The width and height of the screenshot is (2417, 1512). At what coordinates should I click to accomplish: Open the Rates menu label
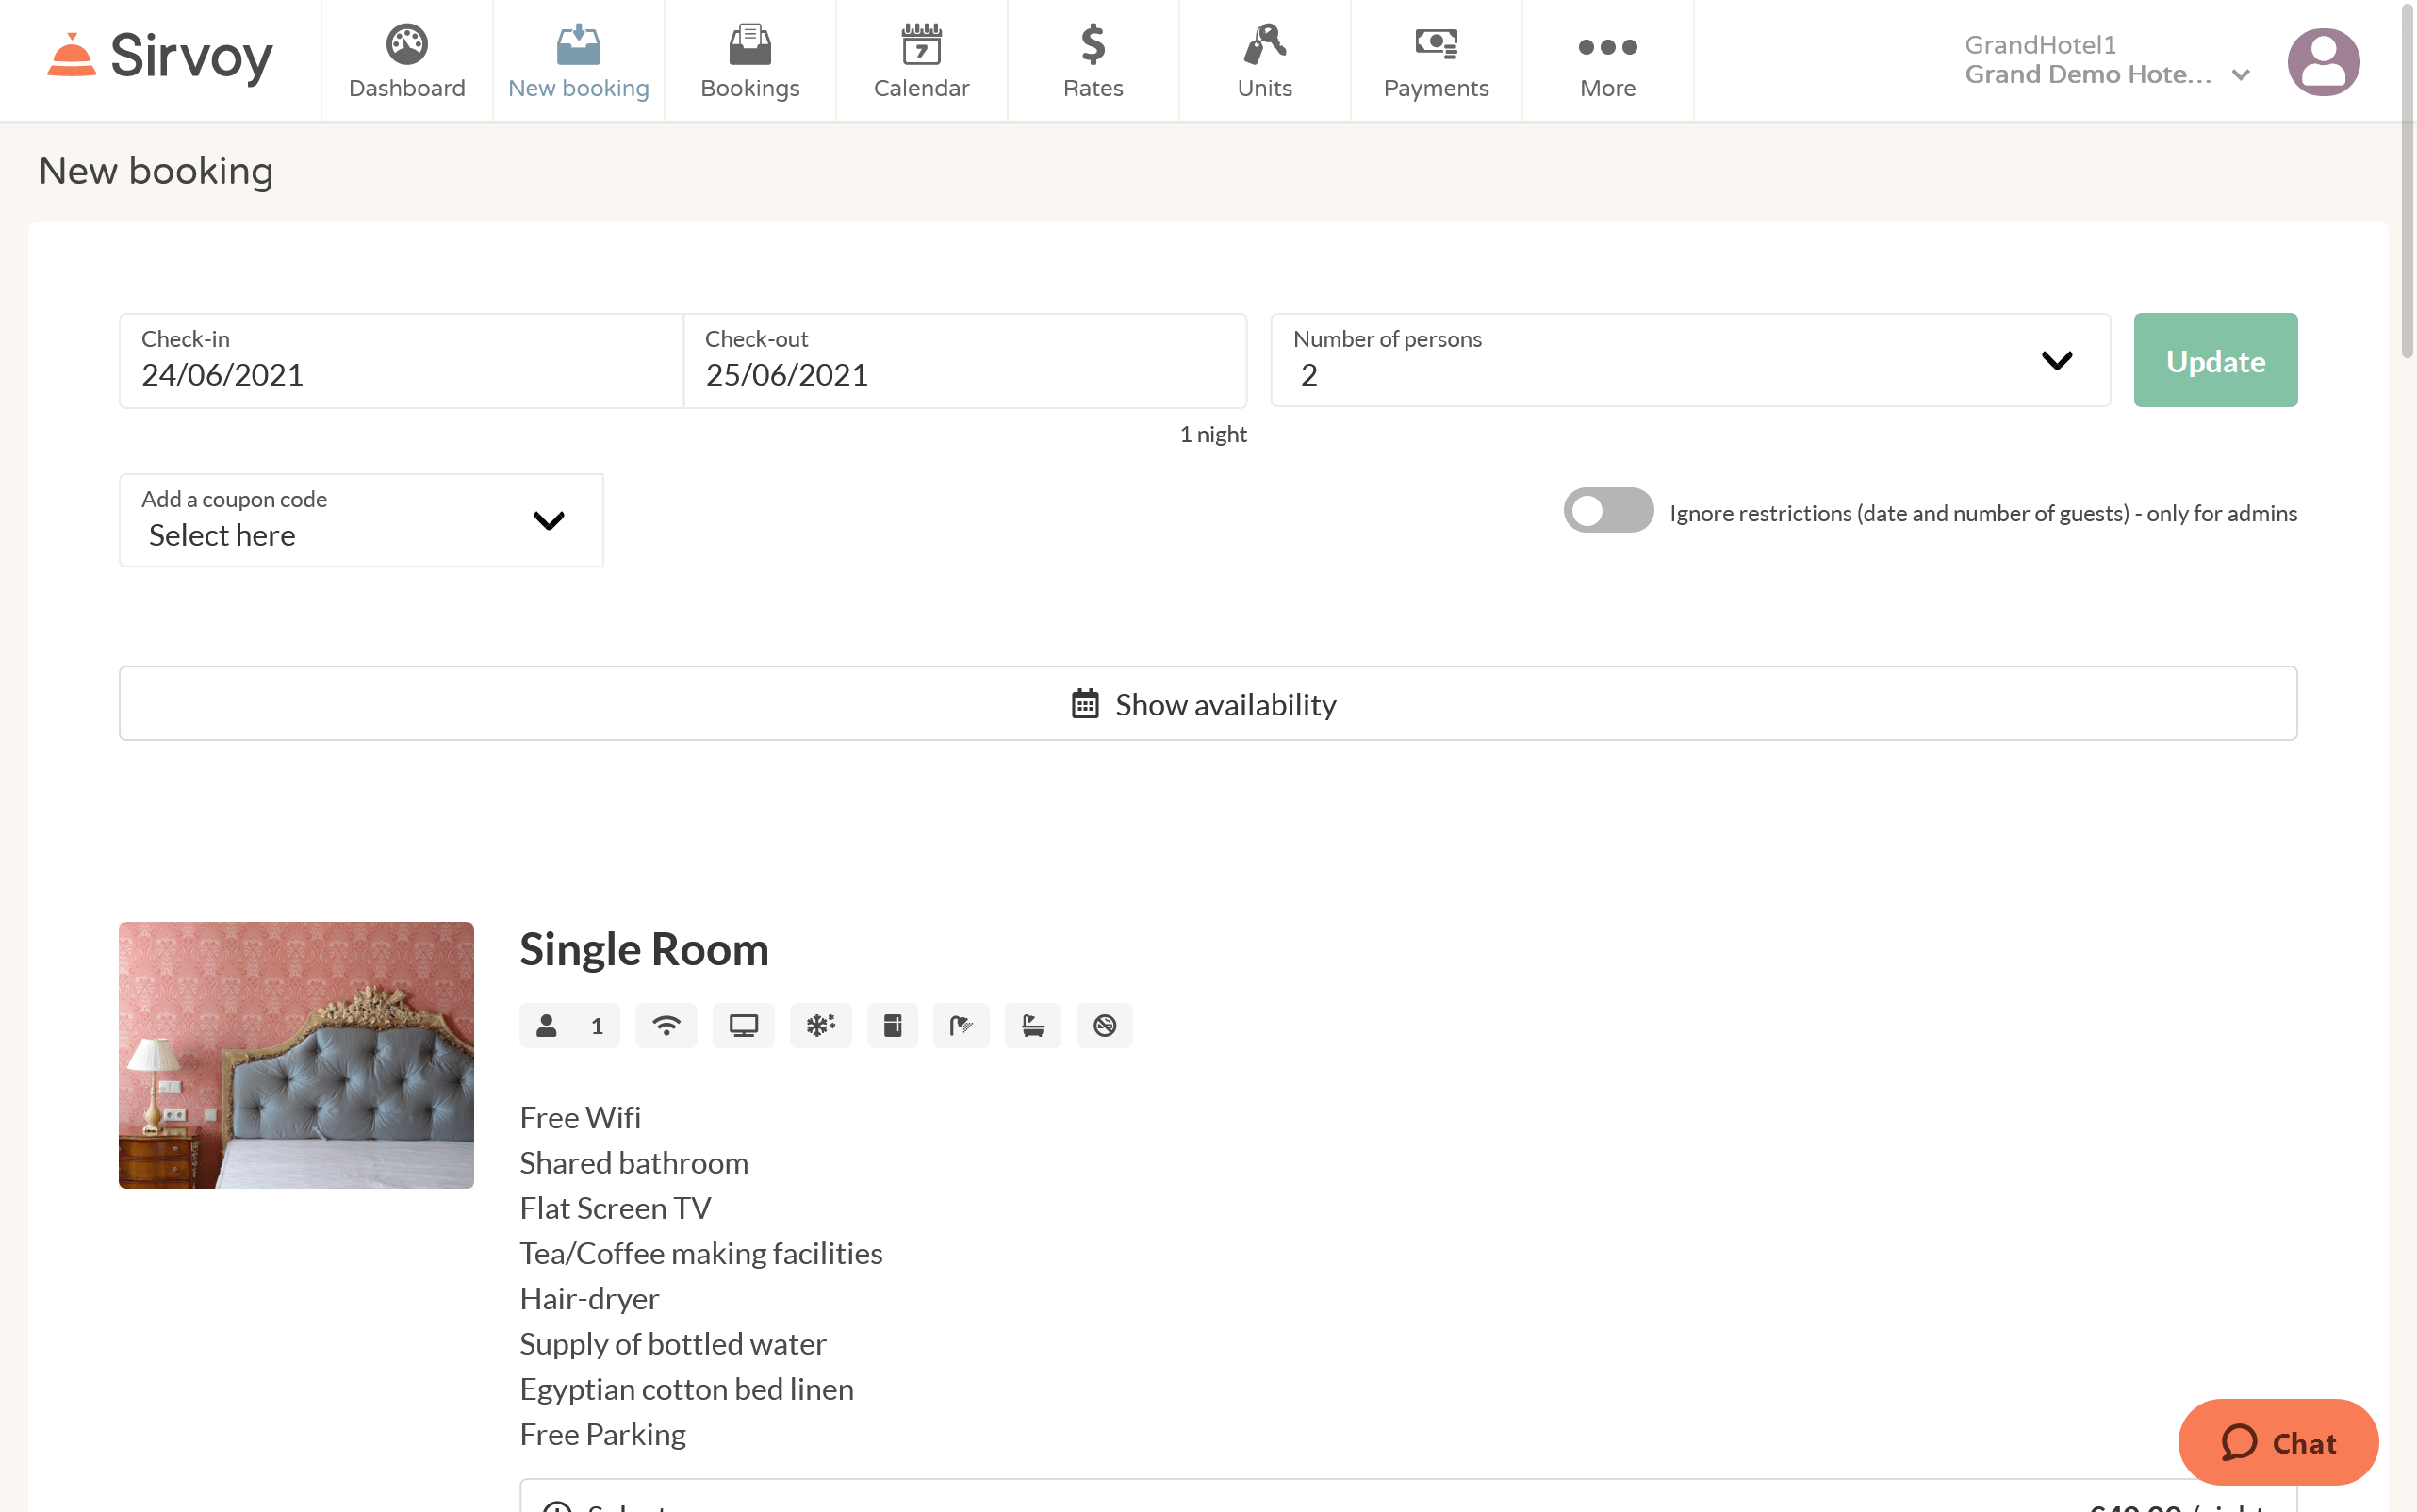coord(1093,88)
